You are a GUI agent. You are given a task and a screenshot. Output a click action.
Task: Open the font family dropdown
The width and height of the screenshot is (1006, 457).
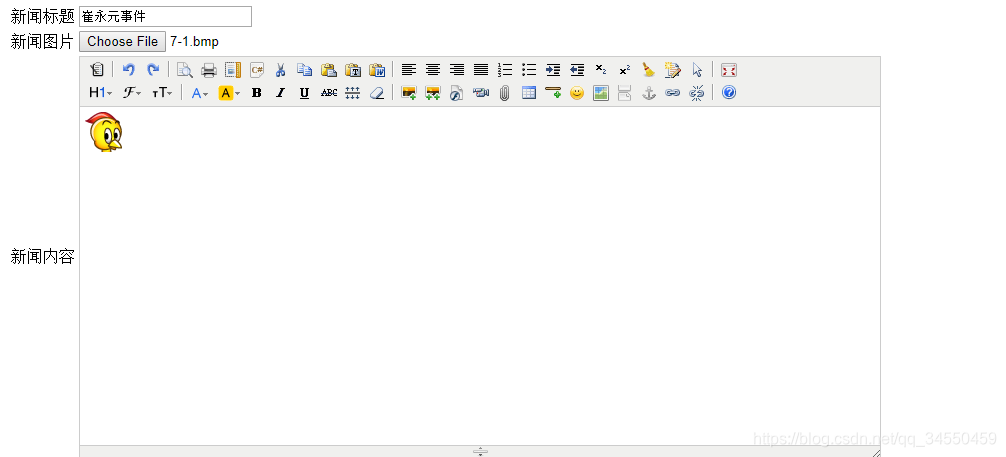click(x=132, y=93)
